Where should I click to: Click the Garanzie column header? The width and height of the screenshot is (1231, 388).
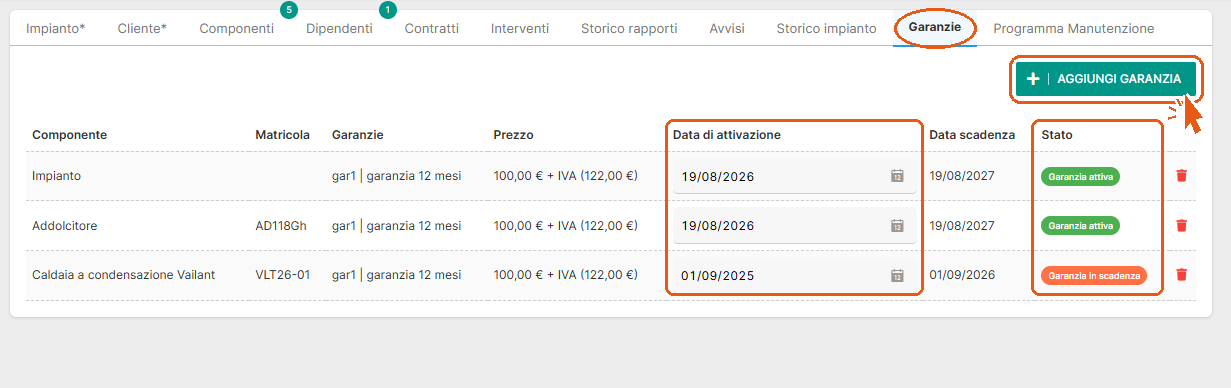(358, 134)
